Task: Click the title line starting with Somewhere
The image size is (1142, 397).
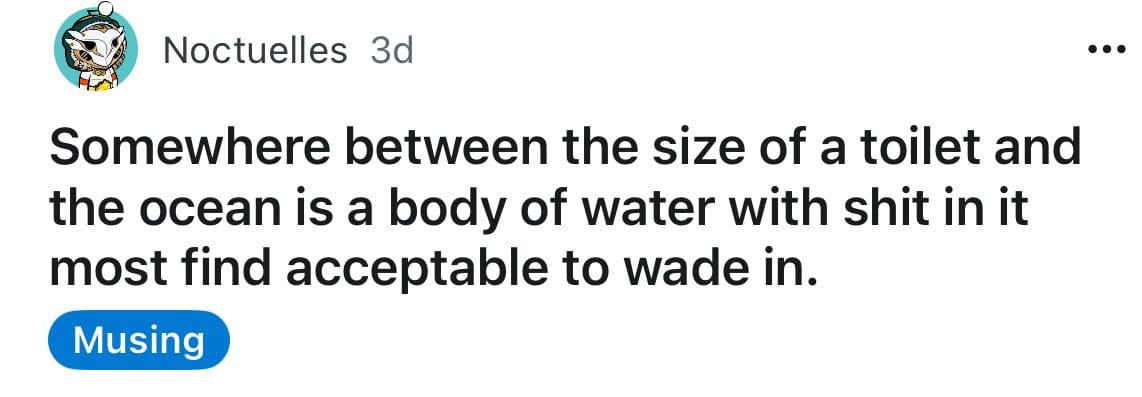Action: click(x=565, y=147)
